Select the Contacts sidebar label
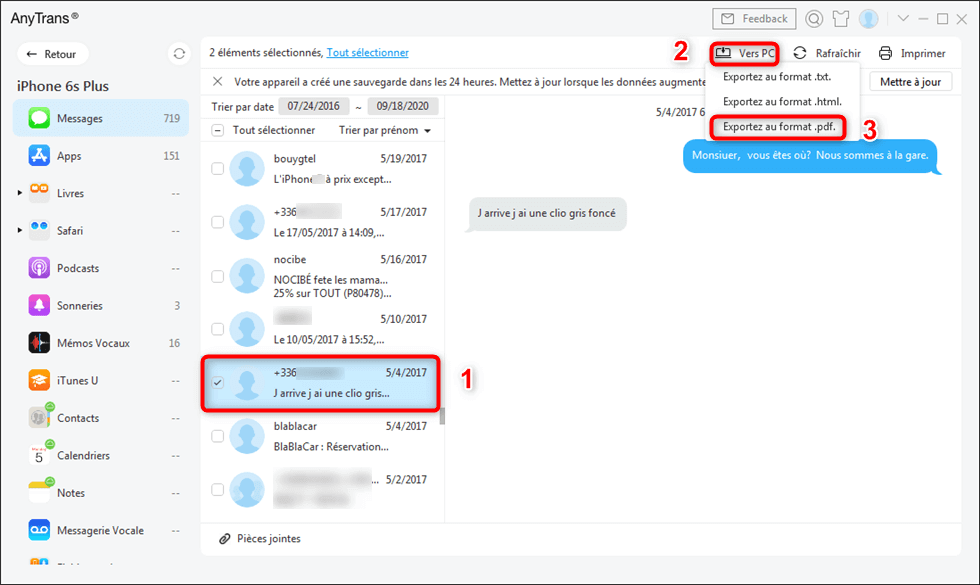The image size is (980, 585). 78,418
